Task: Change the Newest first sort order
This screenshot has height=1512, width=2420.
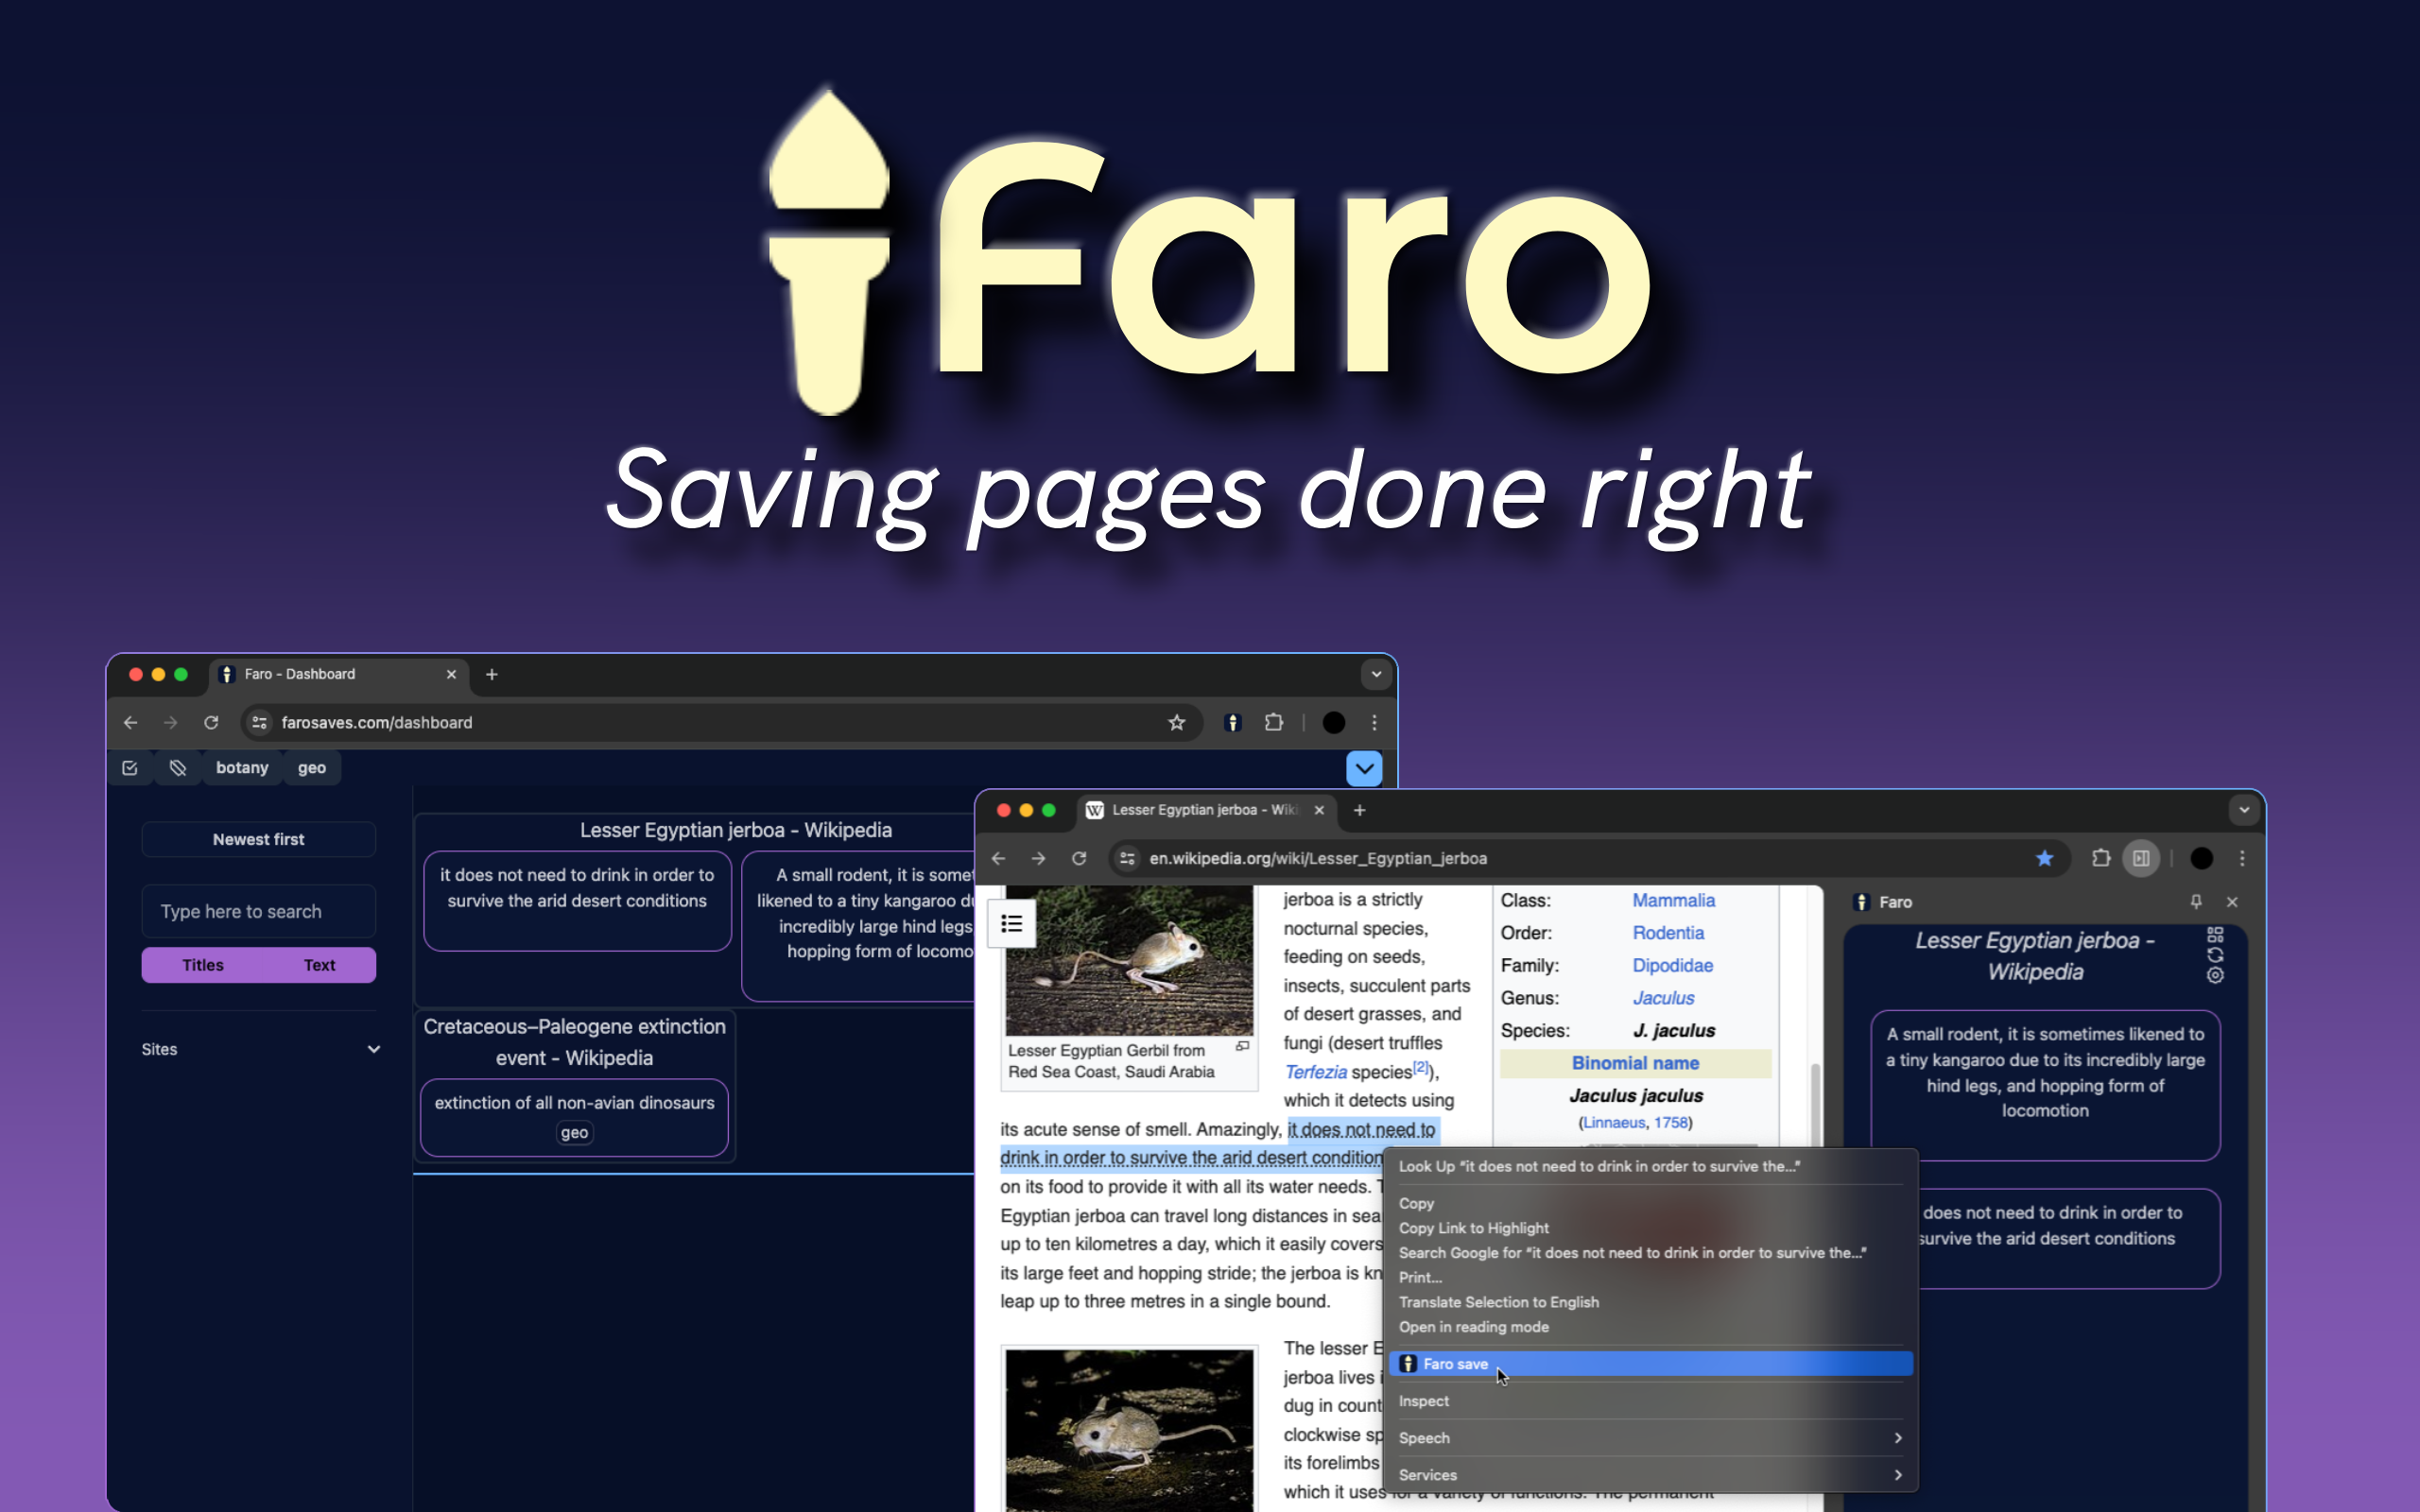Action: pos(258,839)
